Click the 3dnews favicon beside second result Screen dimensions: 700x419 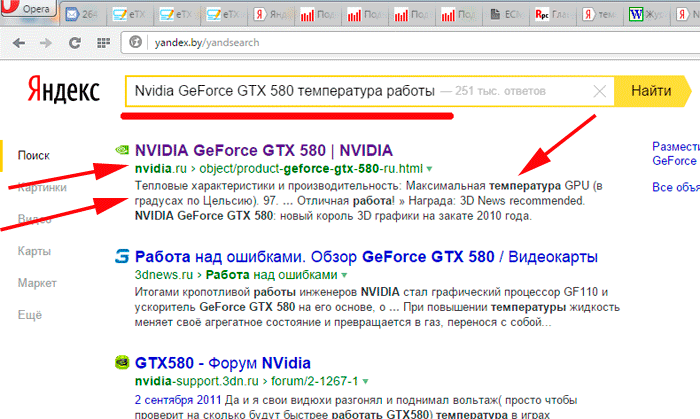coord(122,256)
